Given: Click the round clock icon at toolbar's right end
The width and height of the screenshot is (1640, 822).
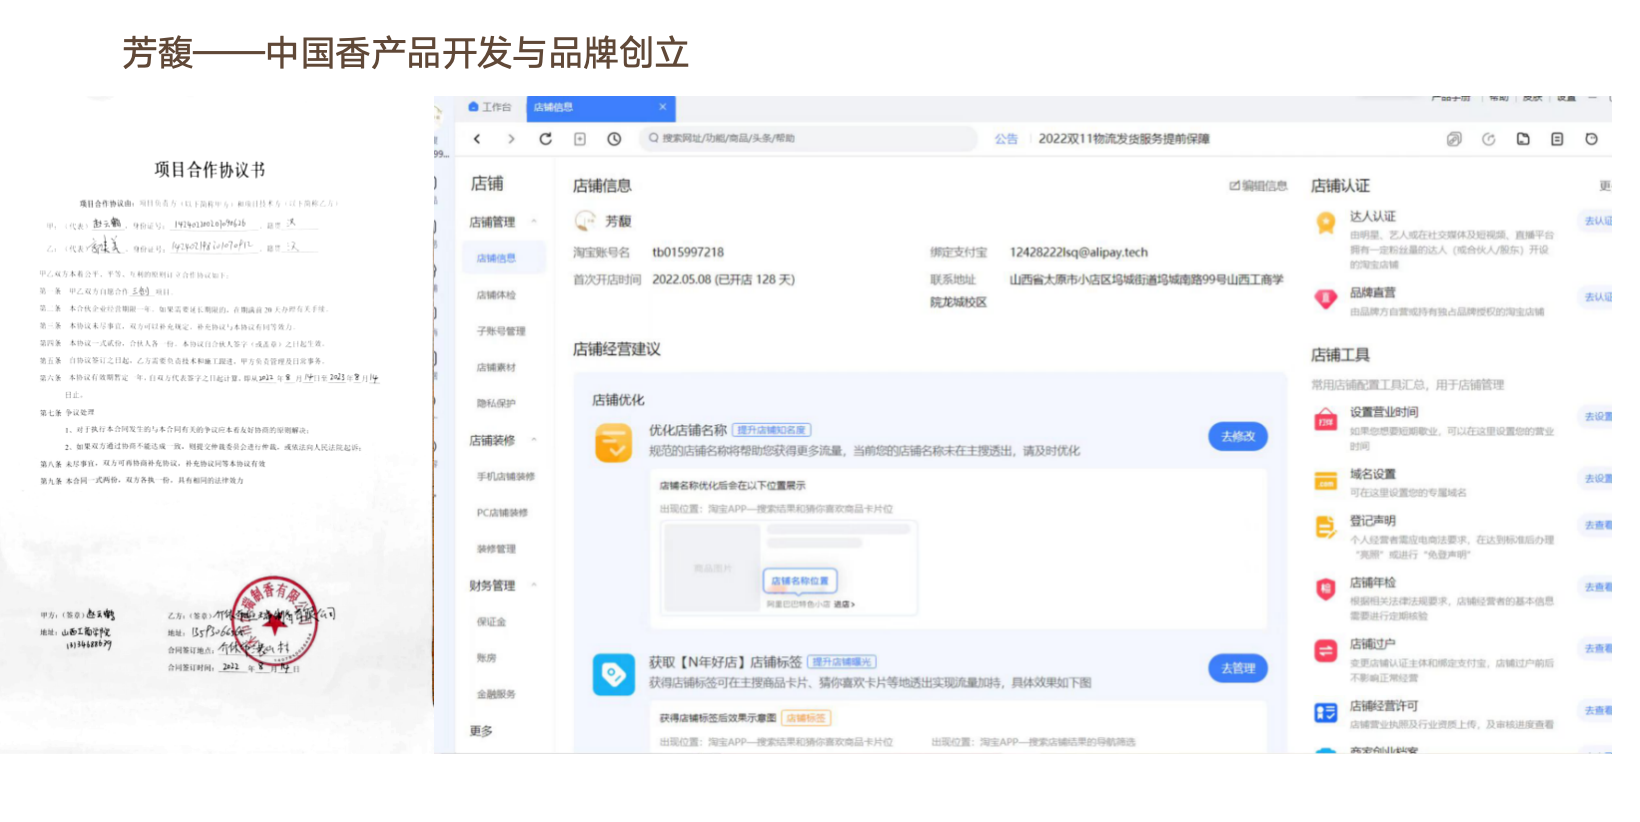Looking at the screenshot, I should (x=1591, y=139).
